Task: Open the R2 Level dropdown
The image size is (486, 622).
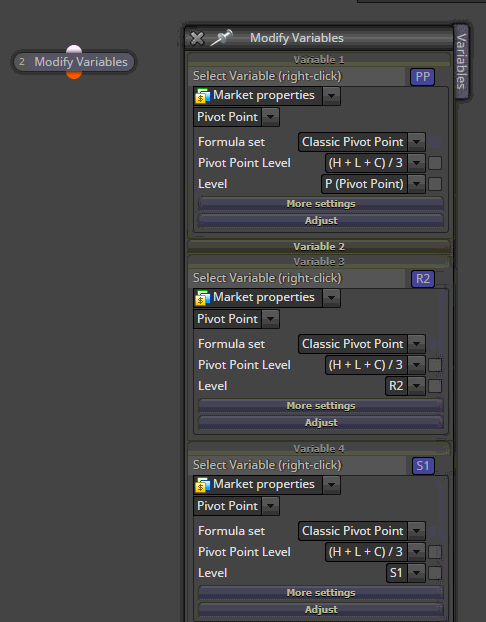Action: click(x=417, y=386)
